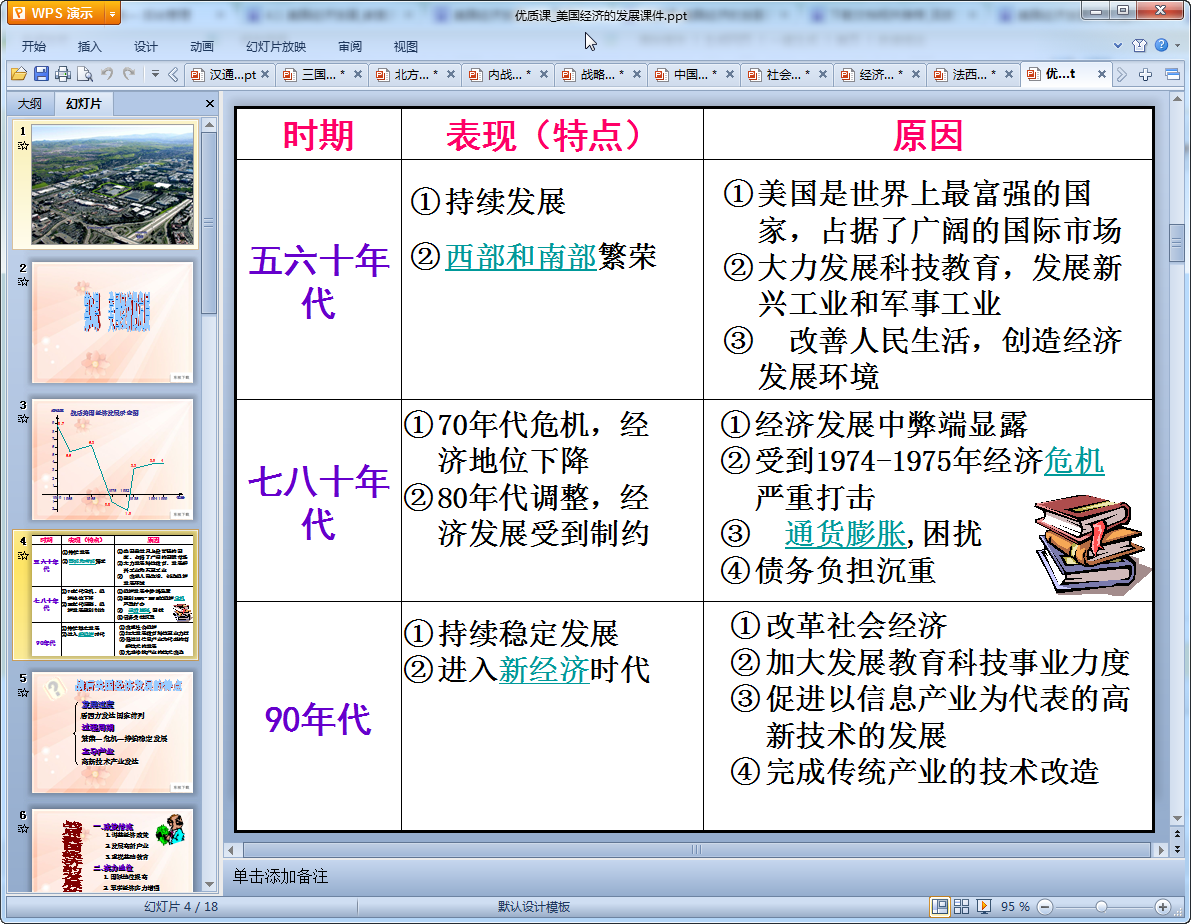Close the slide thumbnail pane
1191x924 pixels.
pyautogui.click(x=210, y=103)
